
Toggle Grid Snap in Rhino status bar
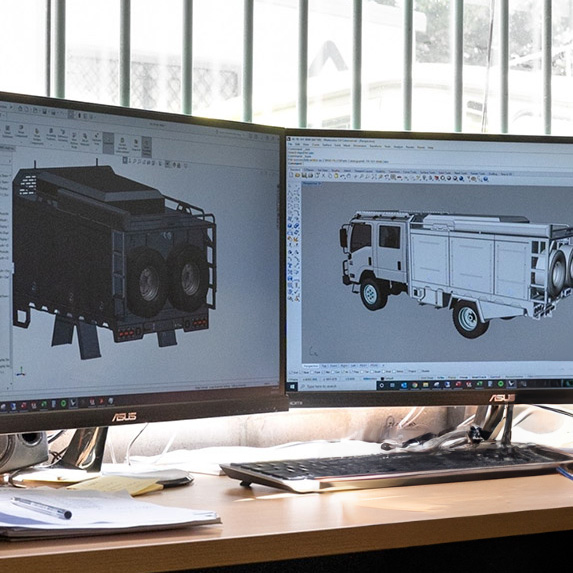427,378
